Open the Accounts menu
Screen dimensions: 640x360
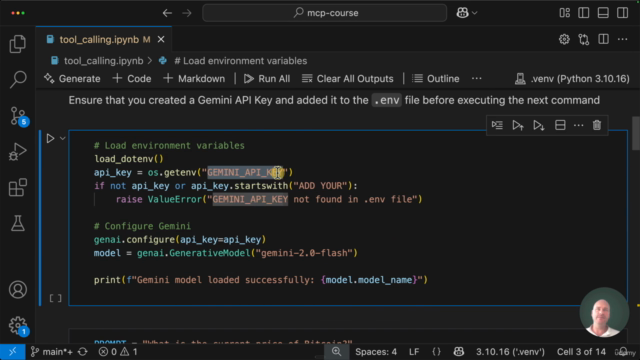(18, 289)
